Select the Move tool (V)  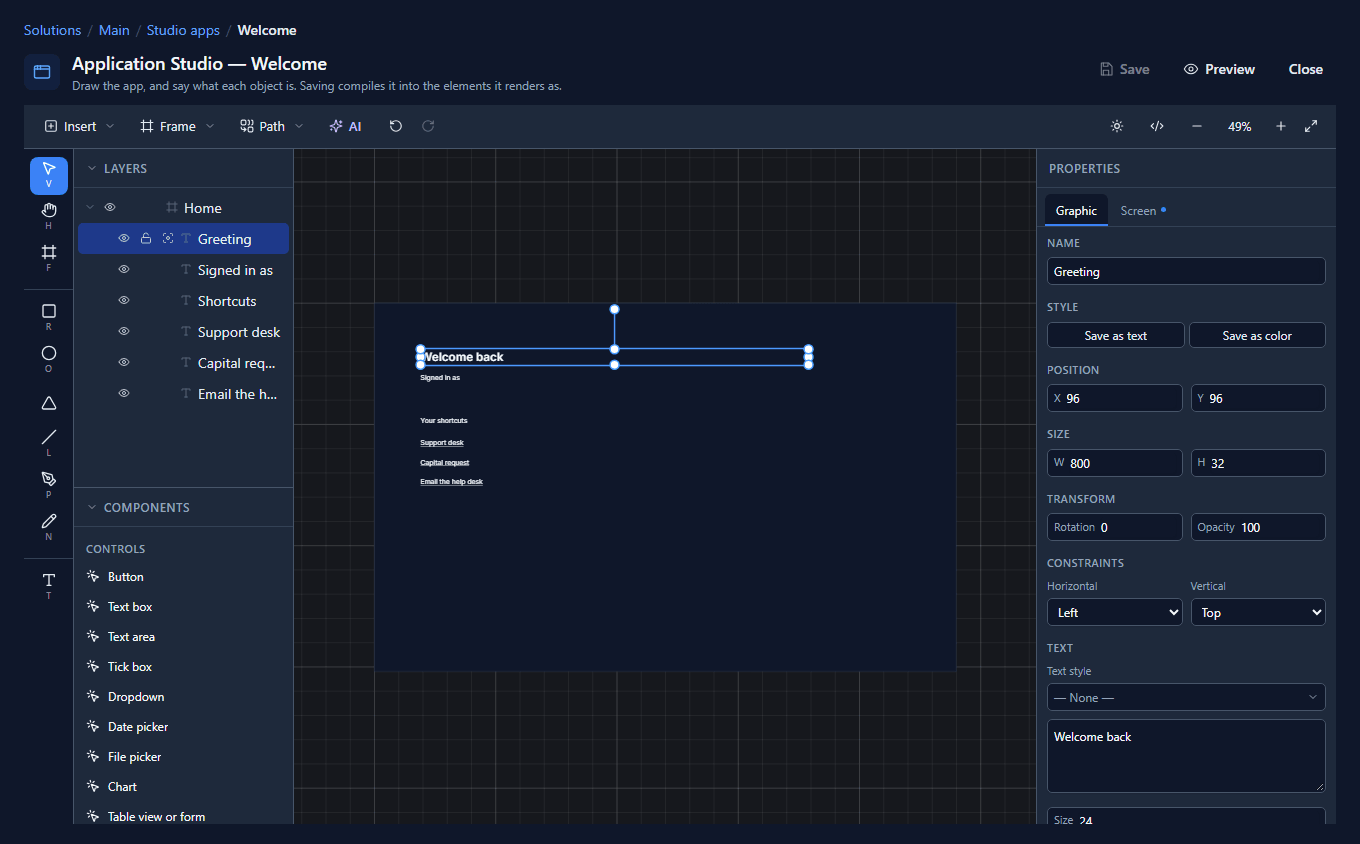pyautogui.click(x=49, y=175)
